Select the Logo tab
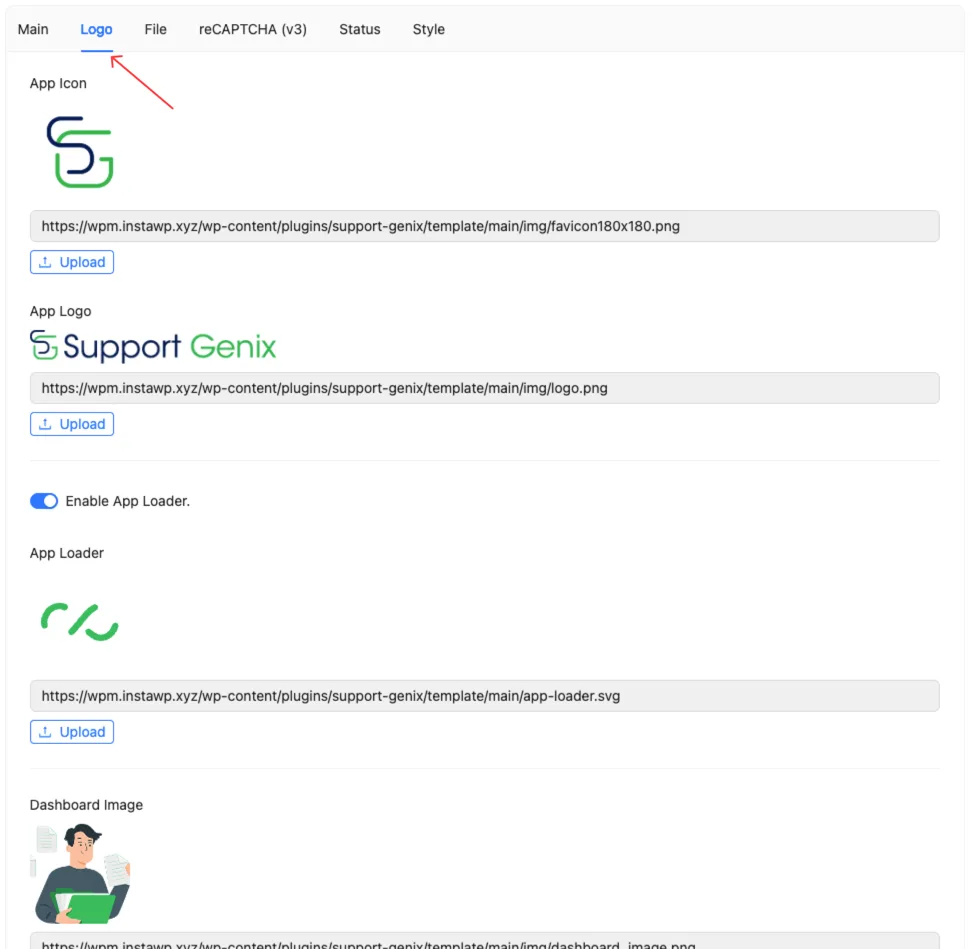Image resolution: width=972 pixels, height=949 pixels. tap(96, 29)
